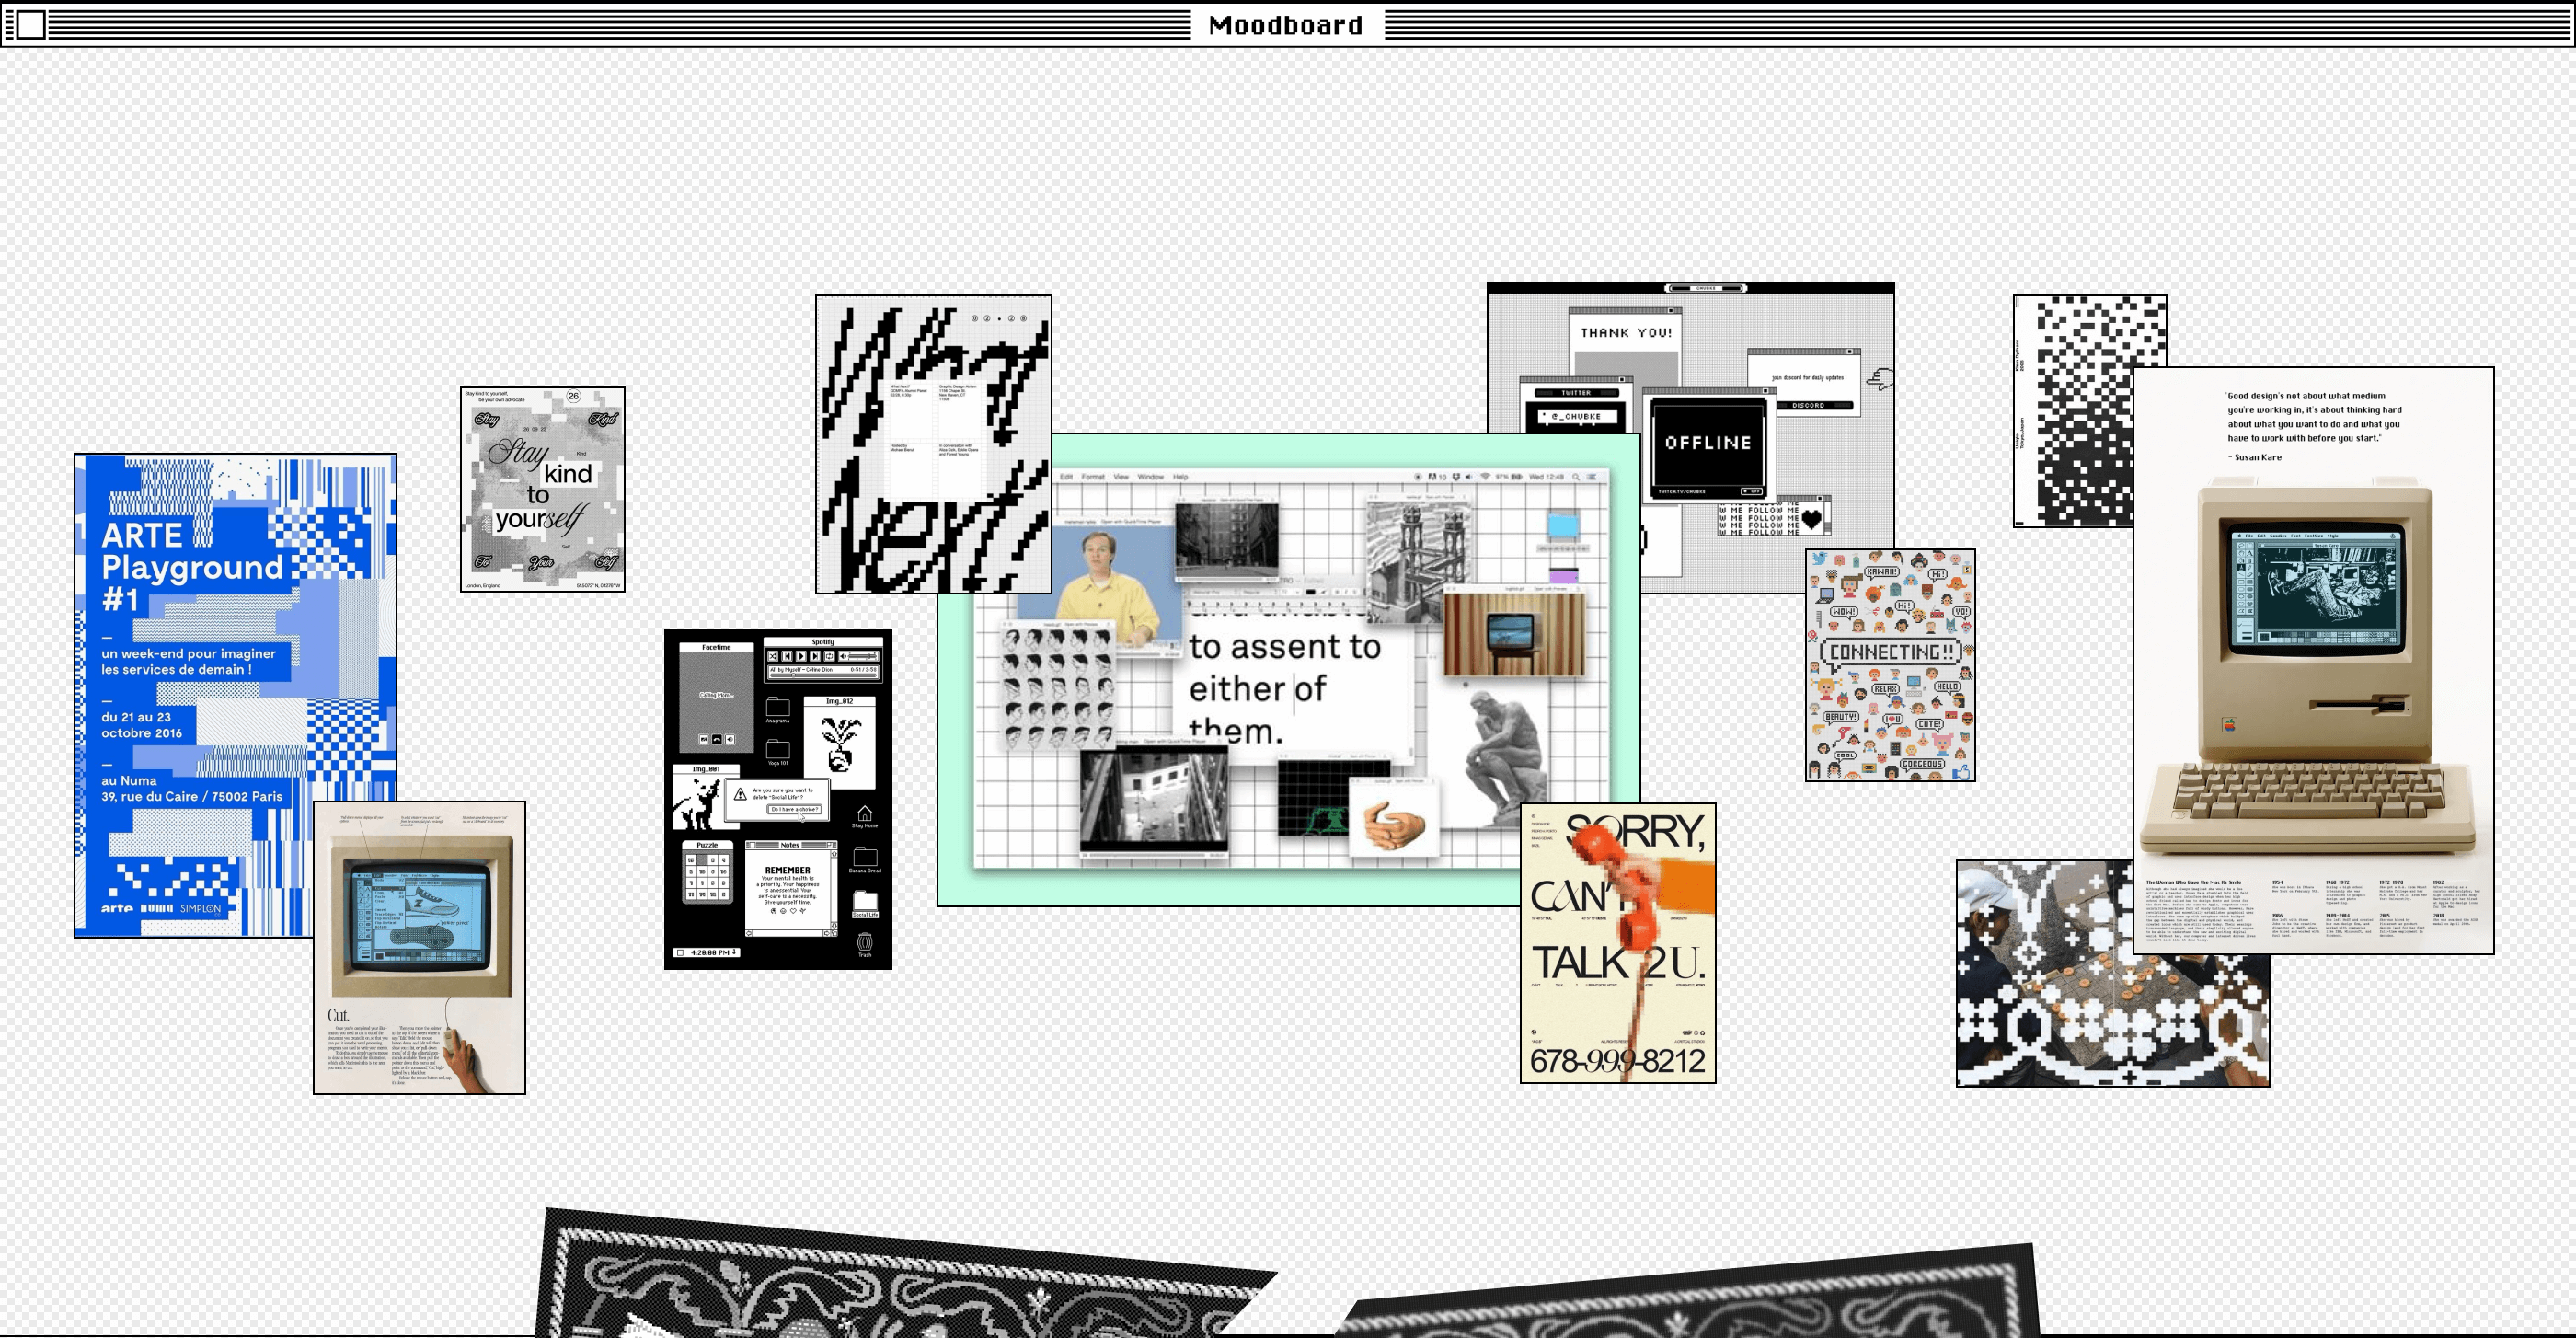Open the 'SORRY, CAN'T TALK 2 U.' poster

click(1617, 960)
